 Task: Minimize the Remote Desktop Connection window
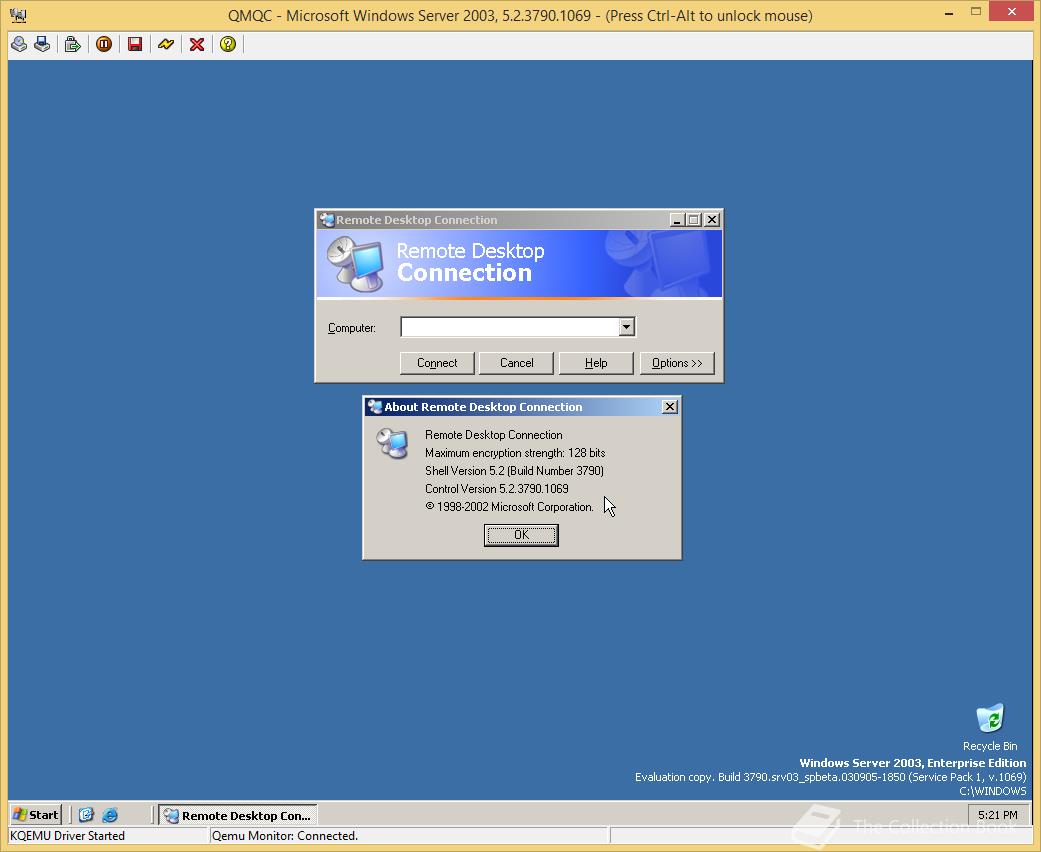[677, 220]
